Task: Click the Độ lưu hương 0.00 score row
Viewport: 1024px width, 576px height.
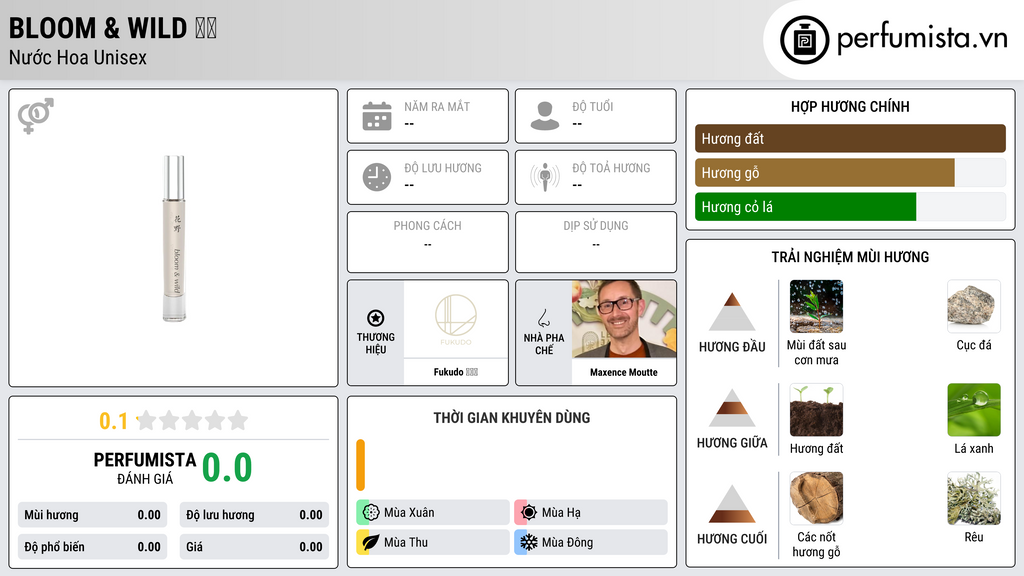Action: tap(254, 515)
